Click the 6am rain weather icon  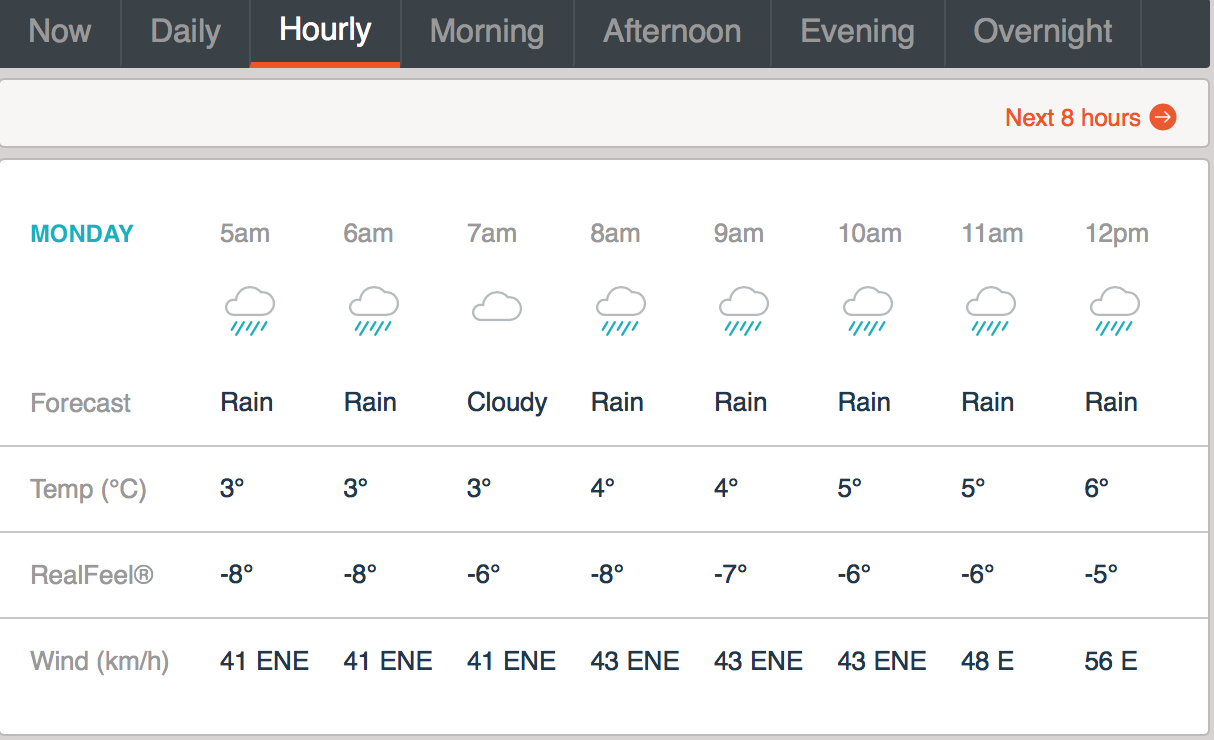pos(373,310)
